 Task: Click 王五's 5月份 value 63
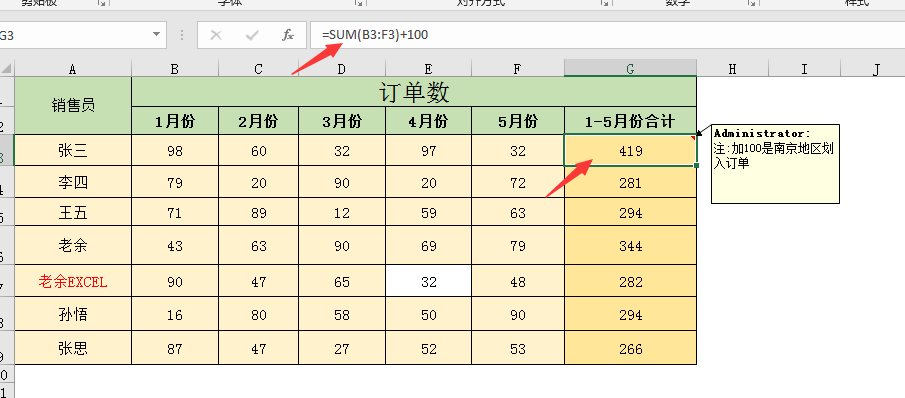click(x=518, y=212)
